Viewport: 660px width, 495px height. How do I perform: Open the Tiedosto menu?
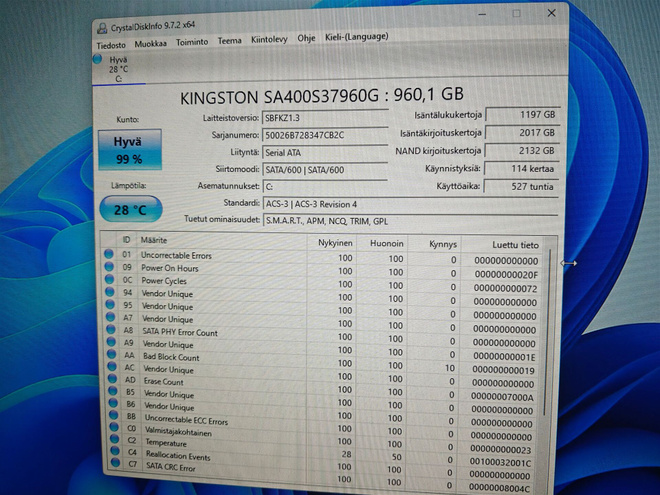coord(111,45)
